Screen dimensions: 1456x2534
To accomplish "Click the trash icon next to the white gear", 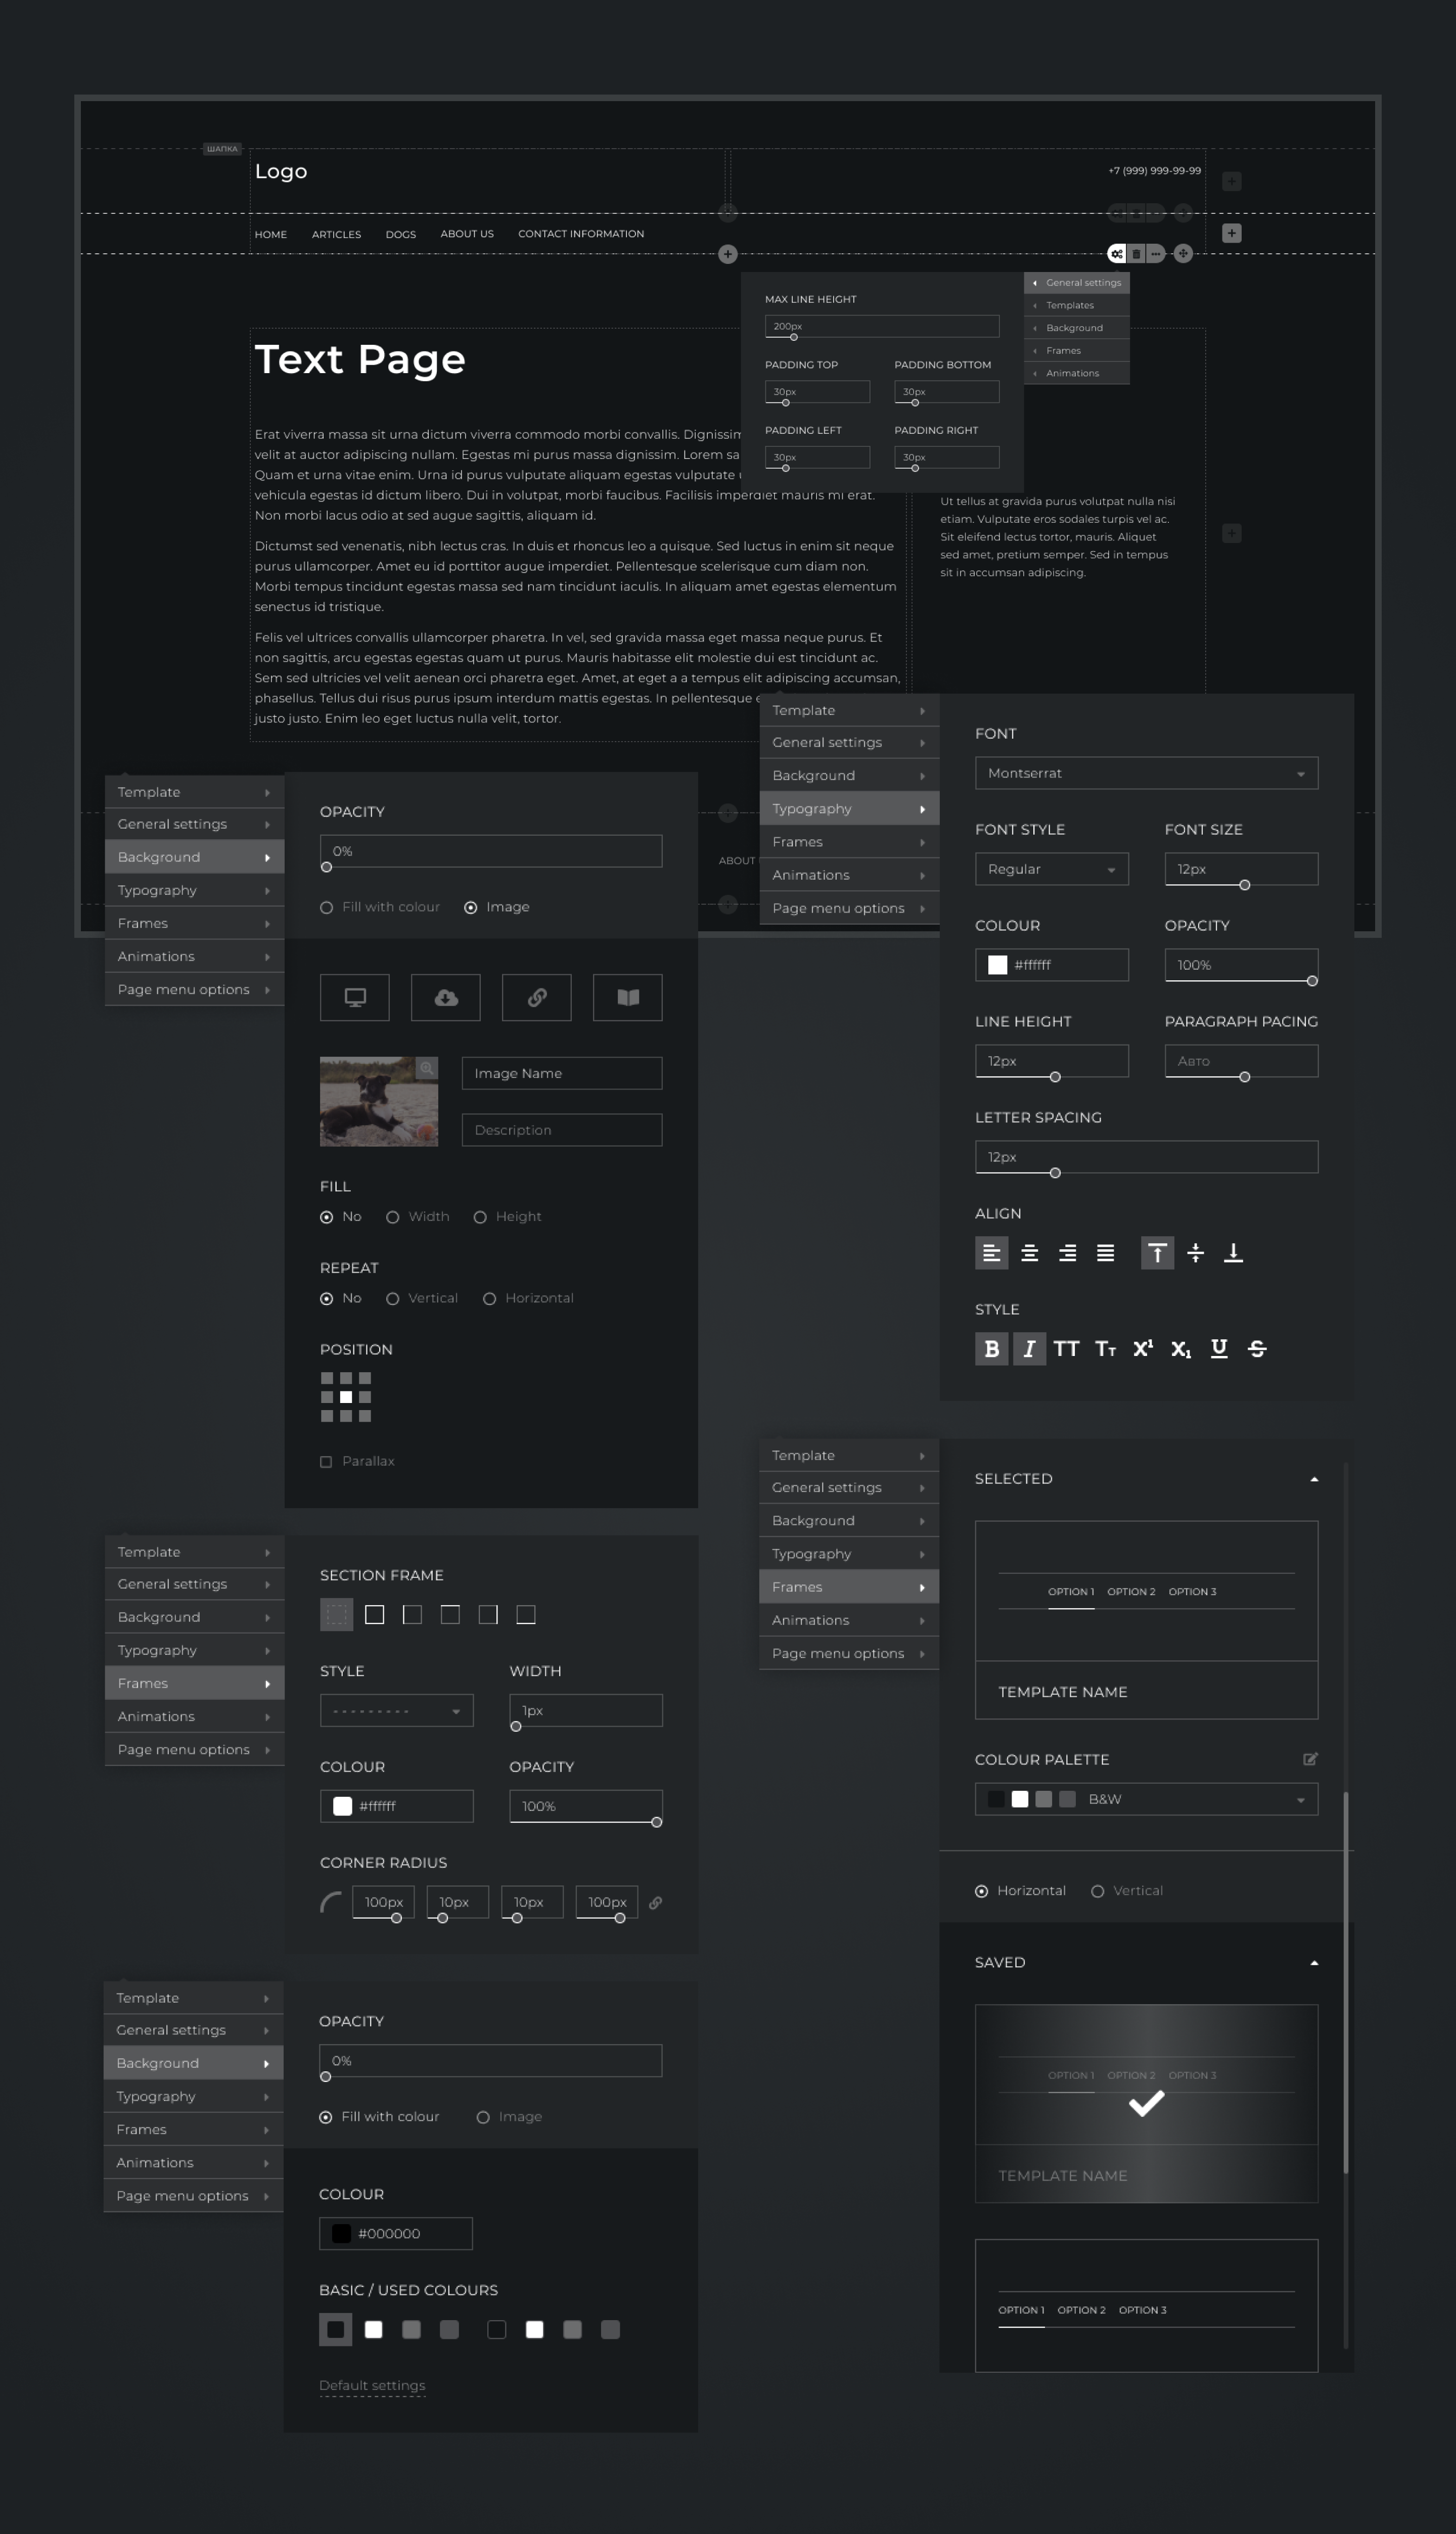I will (x=1136, y=254).
